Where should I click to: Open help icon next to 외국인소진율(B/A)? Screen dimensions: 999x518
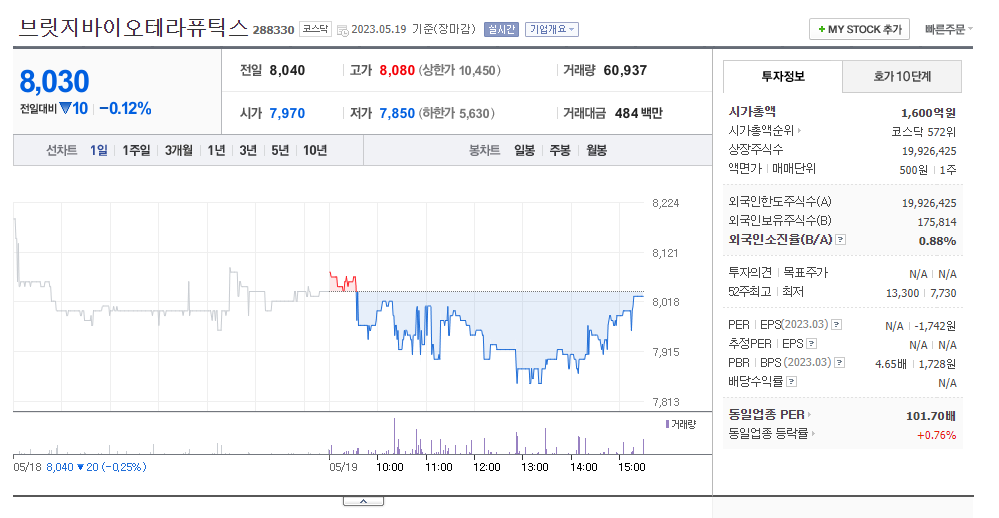click(x=841, y=240)
